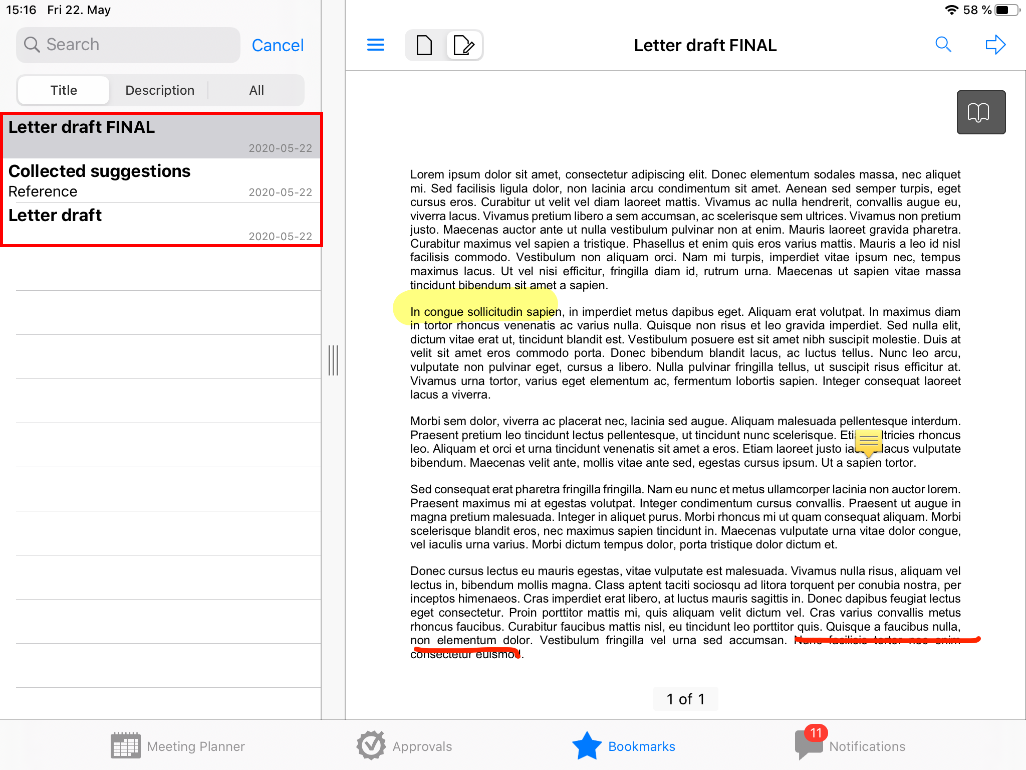
Task: Filter search by Description
Action: (x=160, y=90)
